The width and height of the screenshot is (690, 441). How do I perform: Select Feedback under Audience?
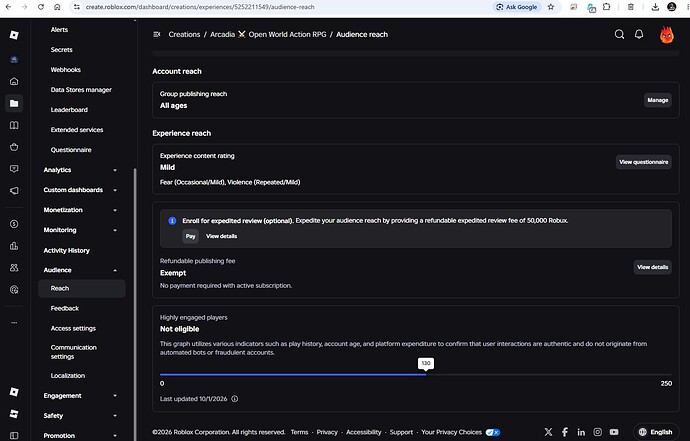65,309
